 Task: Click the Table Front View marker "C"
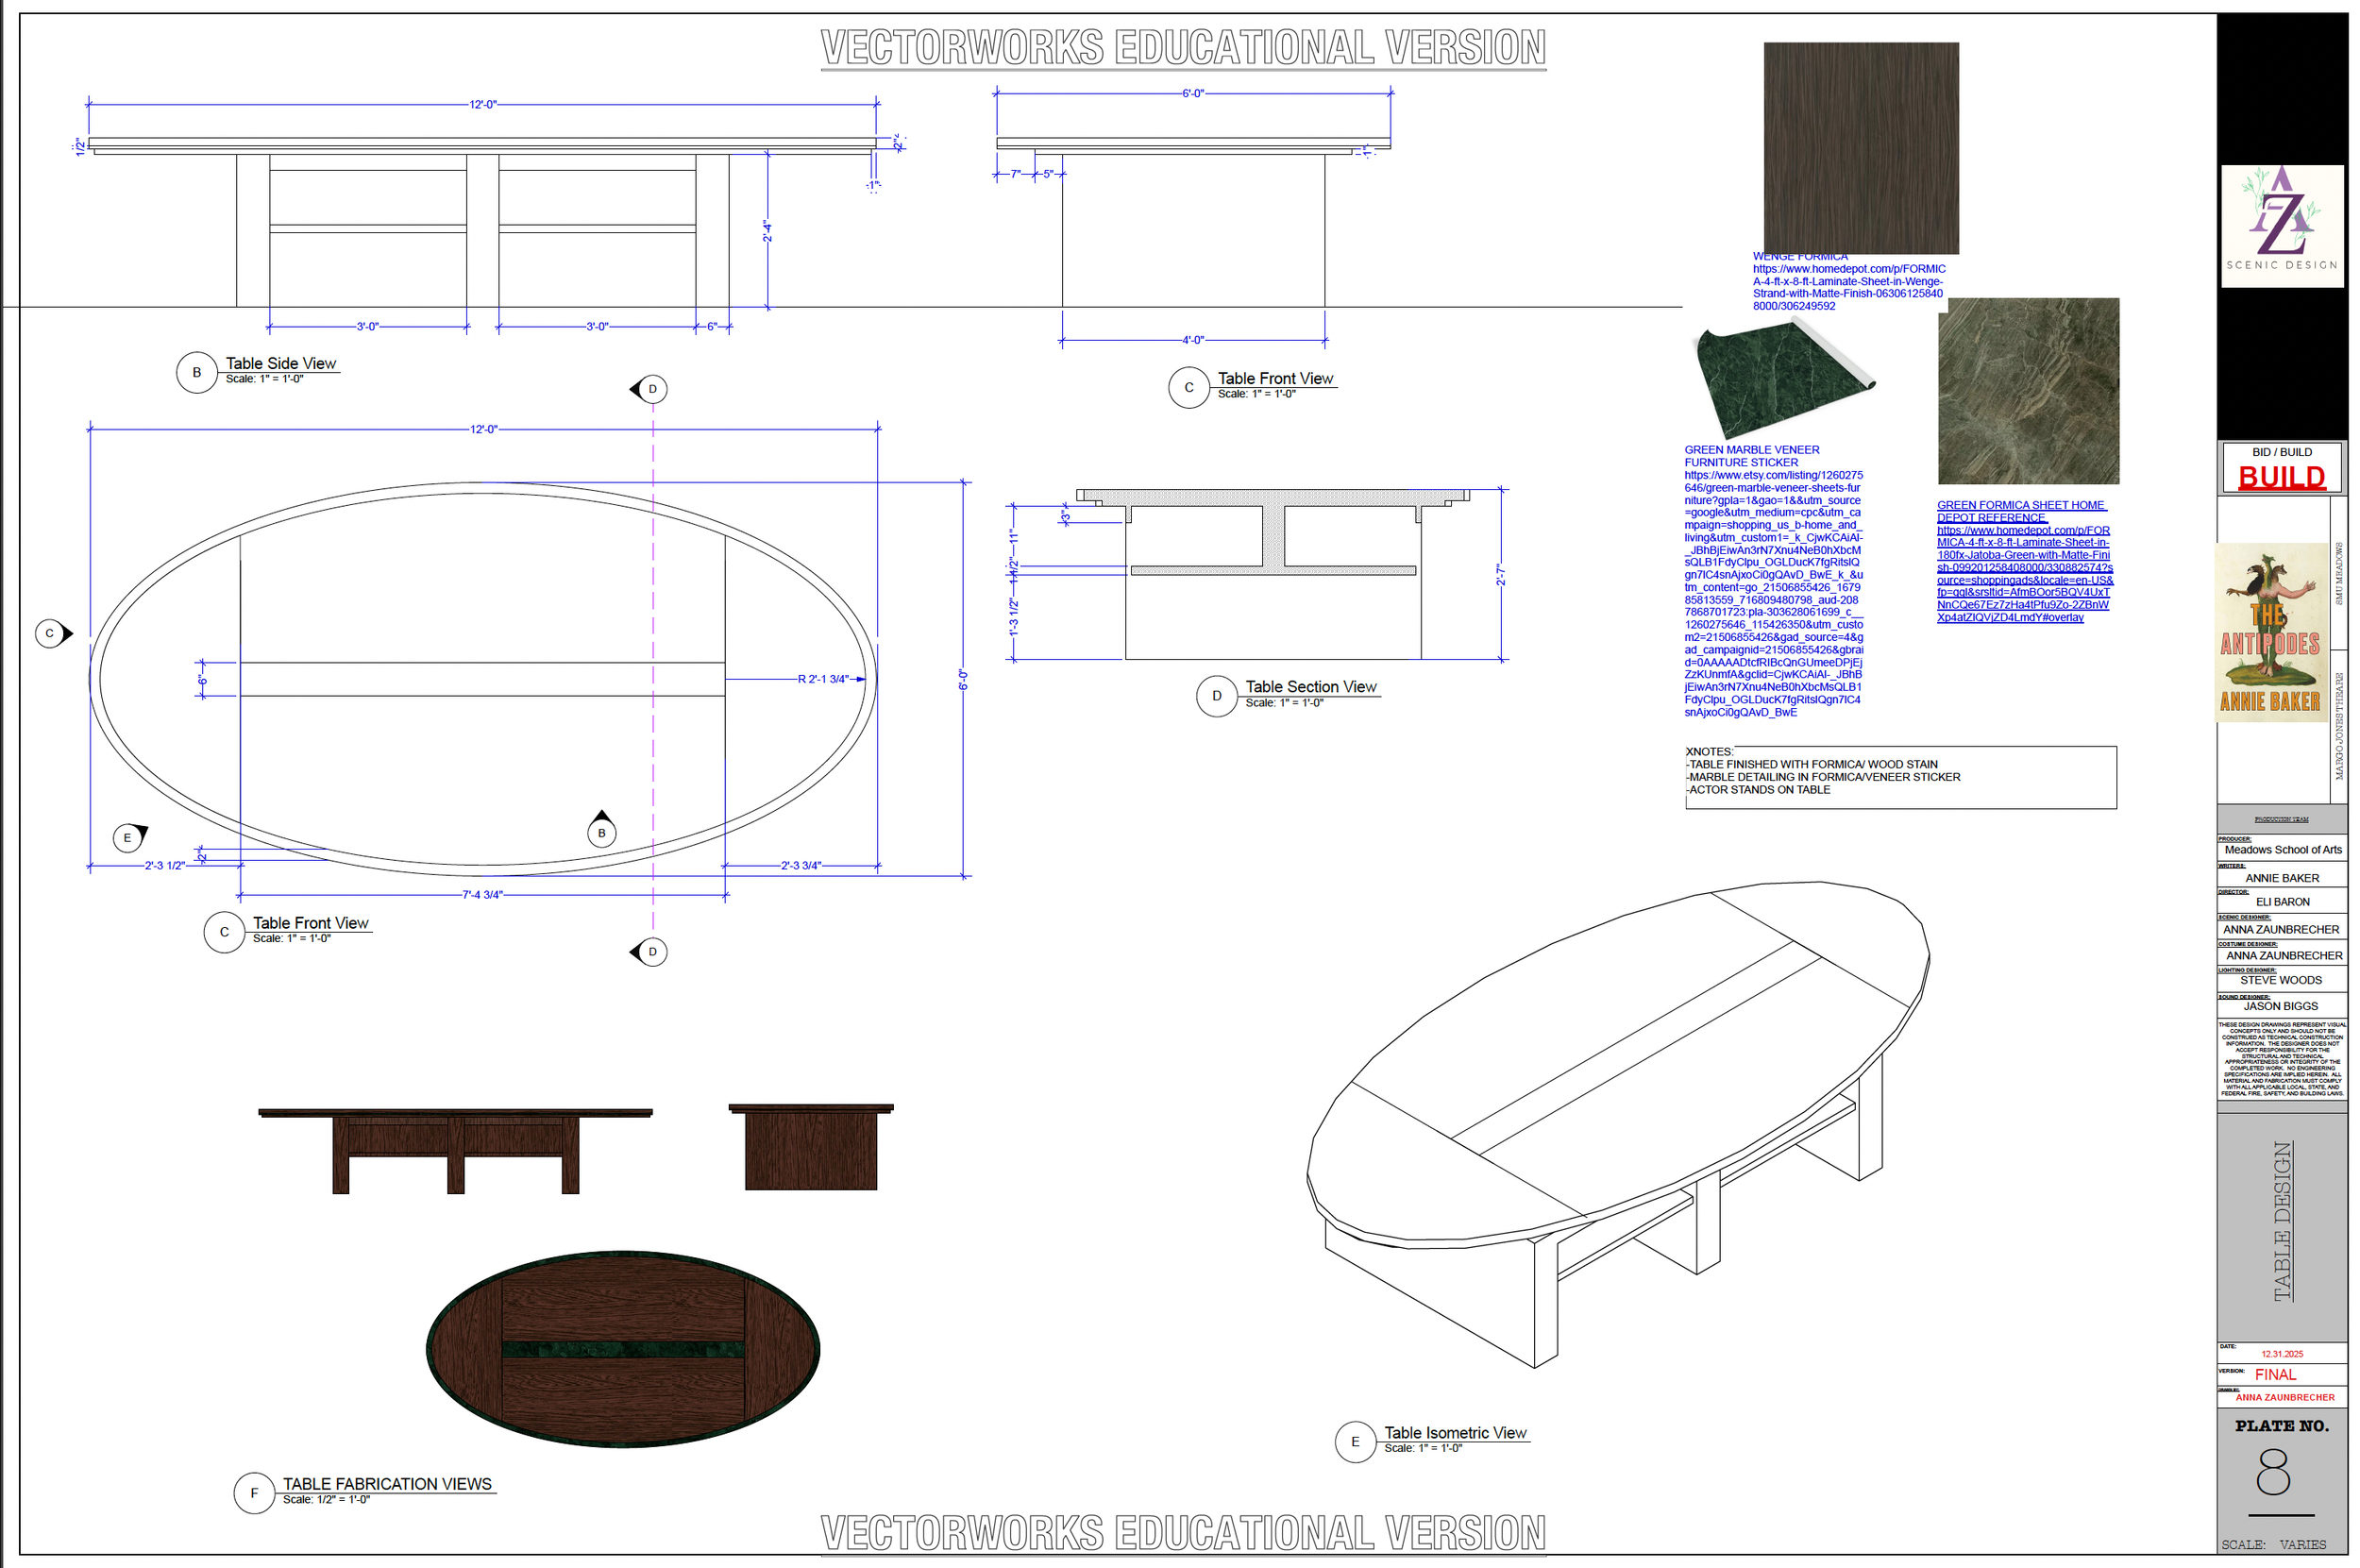[x=1189, y=389]
